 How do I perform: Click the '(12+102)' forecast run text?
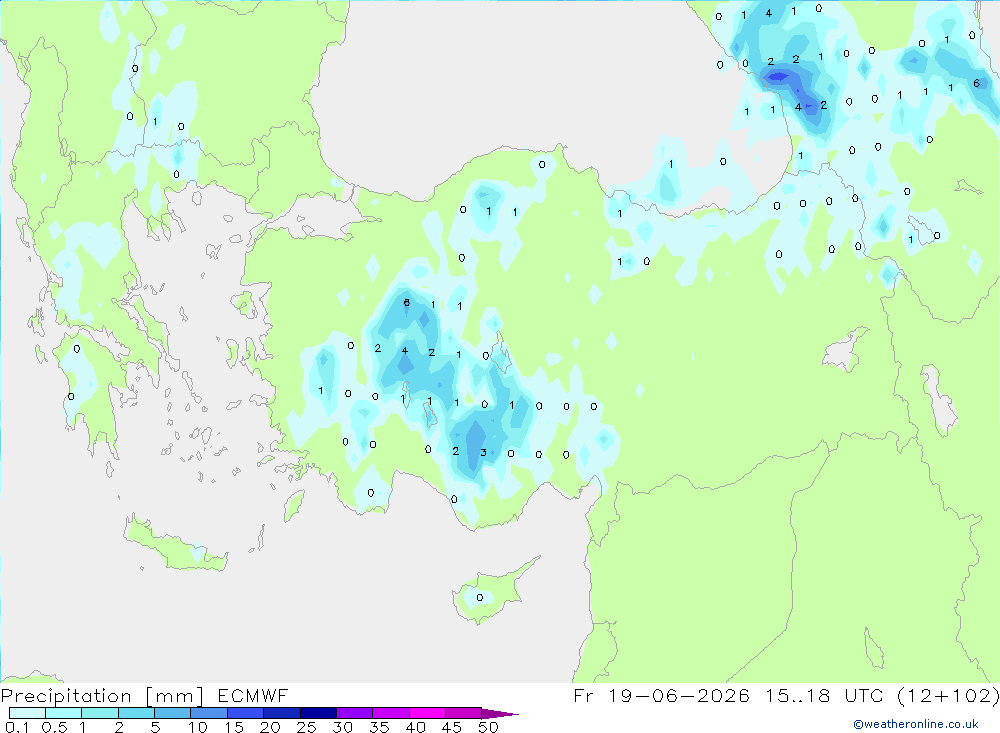948,695
